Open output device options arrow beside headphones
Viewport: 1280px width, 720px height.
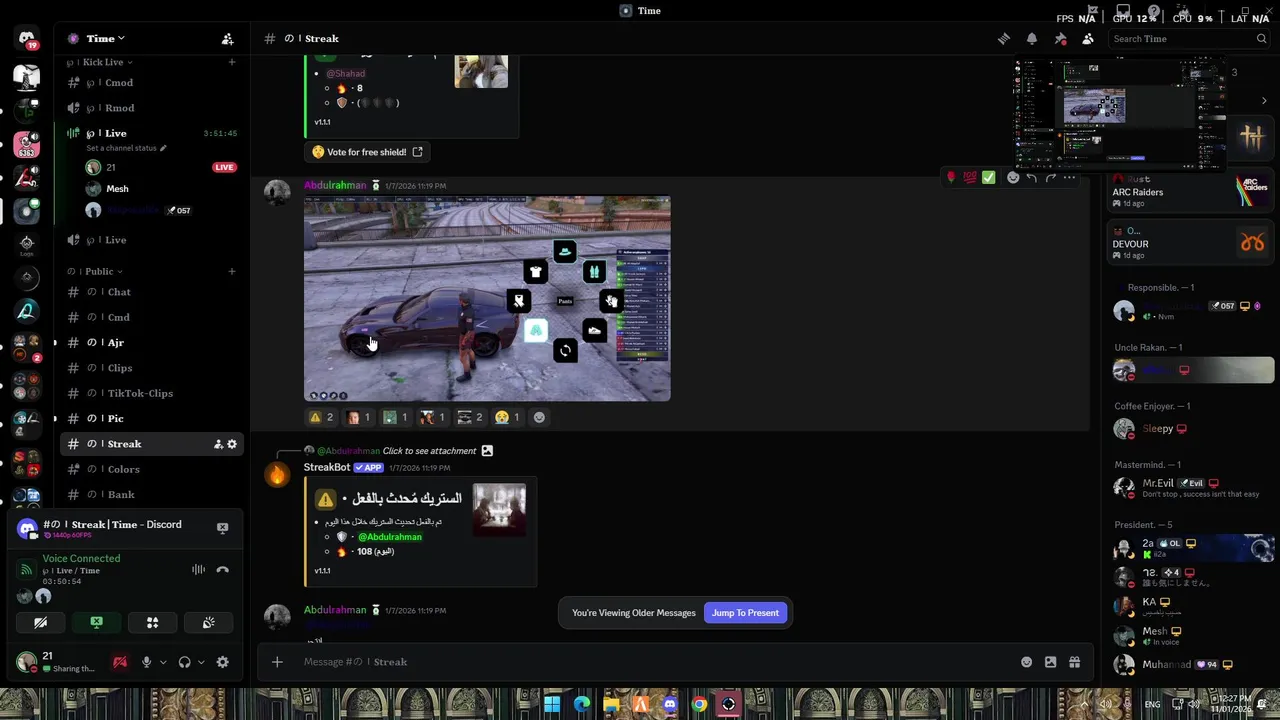coord(201,662)
